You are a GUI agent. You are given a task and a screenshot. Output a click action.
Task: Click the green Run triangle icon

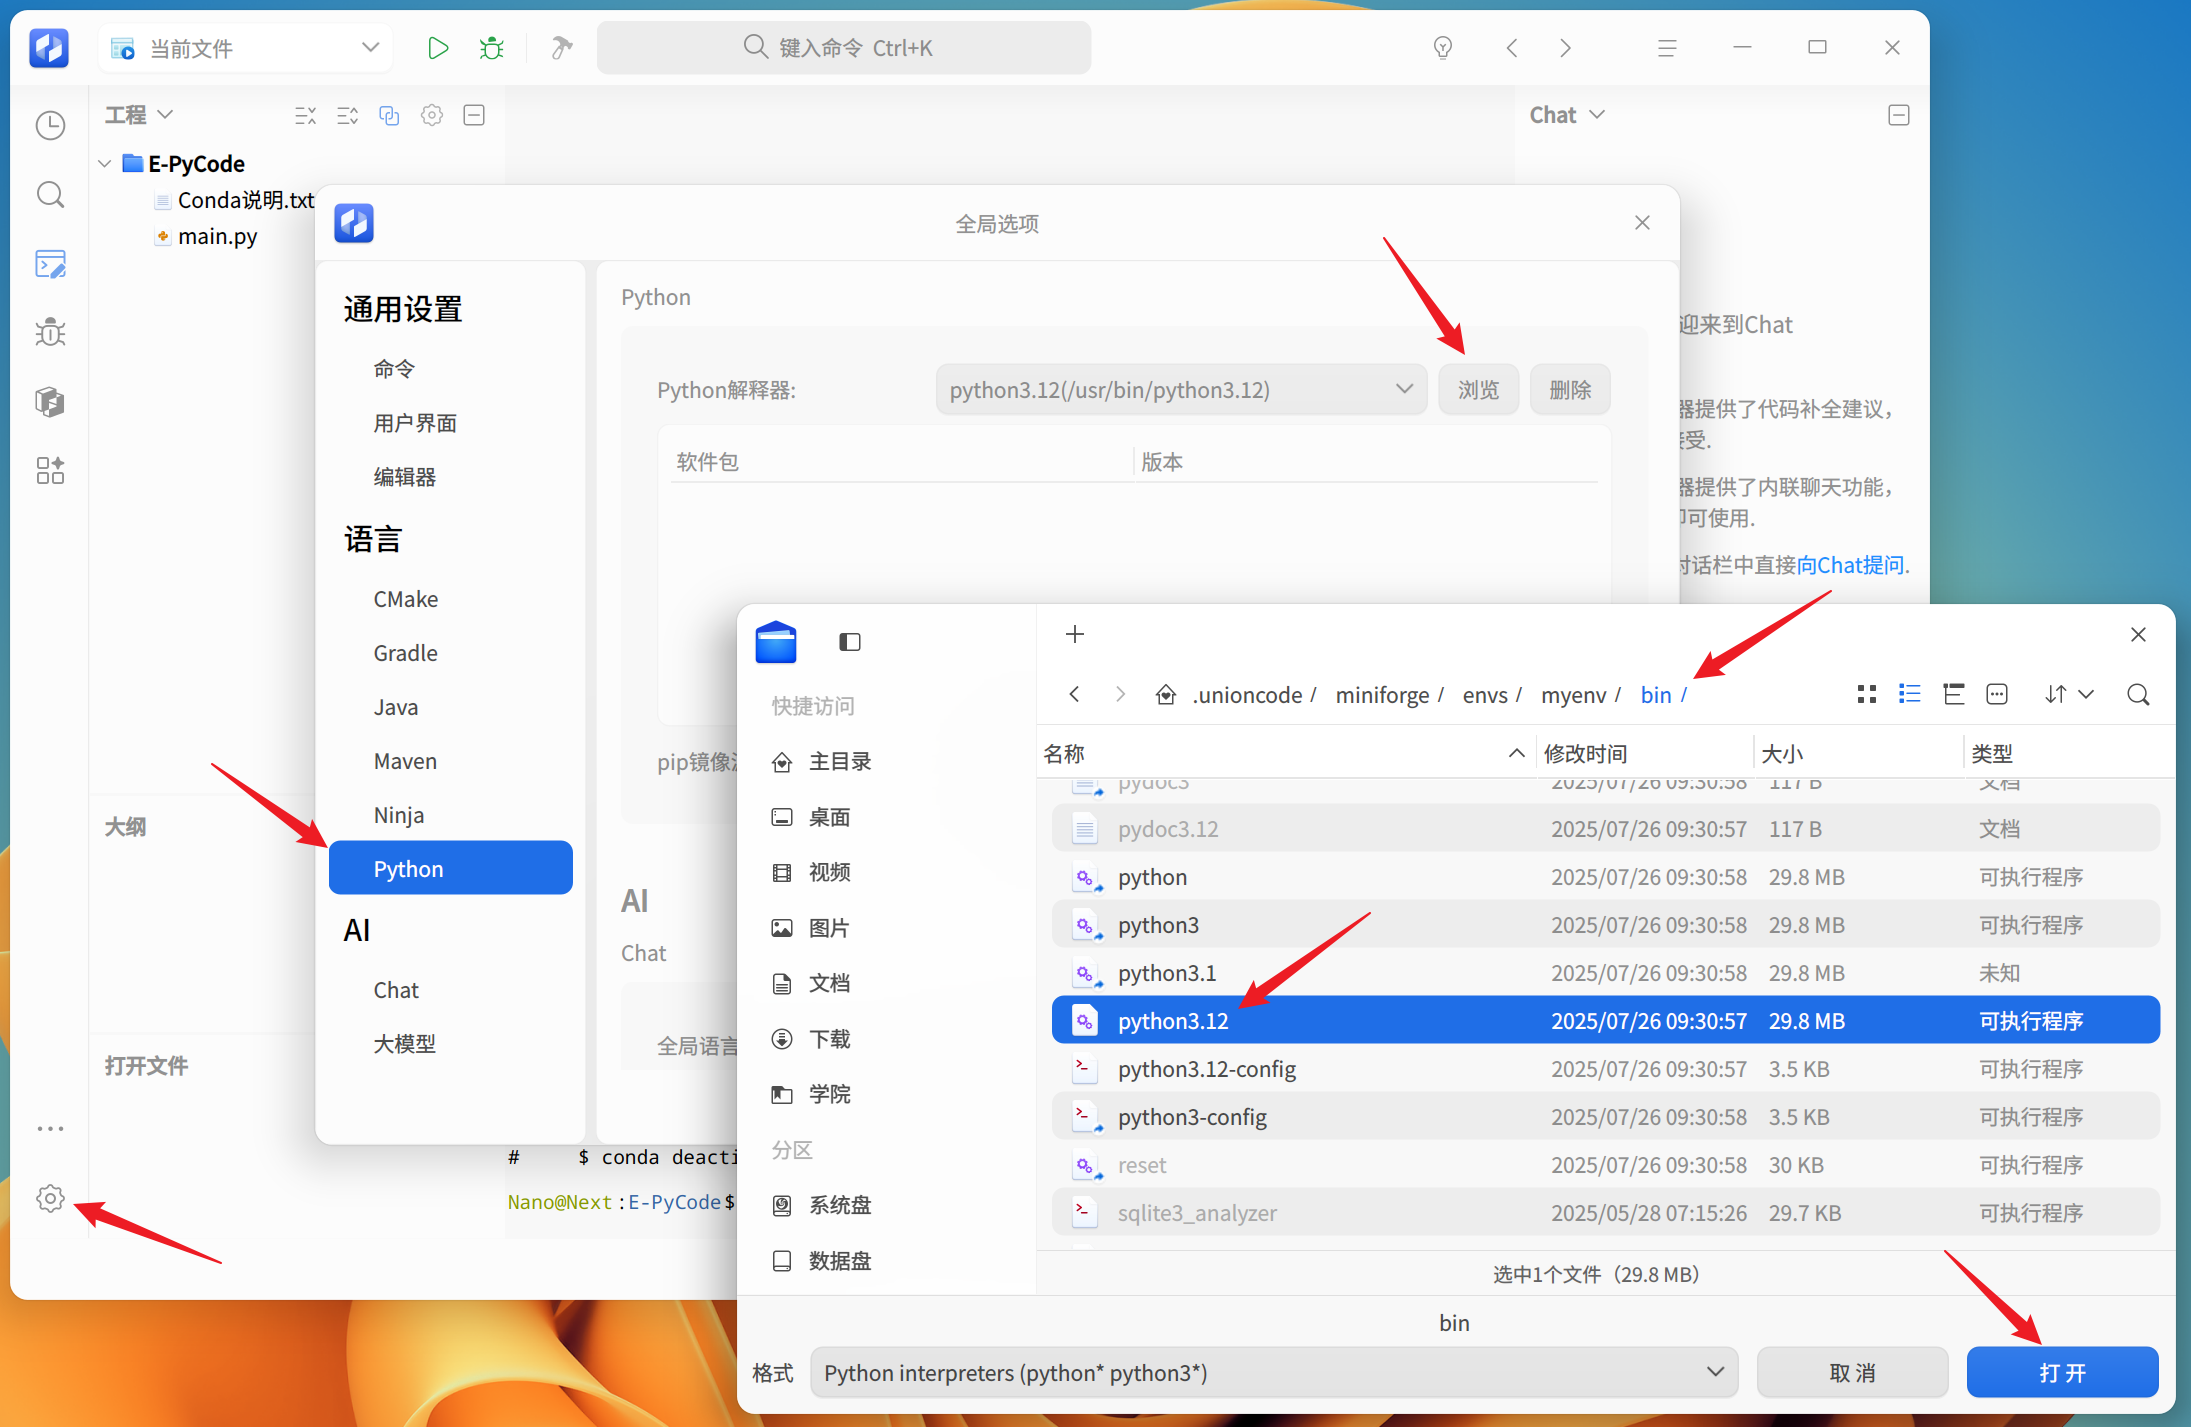tap(437, 47)
